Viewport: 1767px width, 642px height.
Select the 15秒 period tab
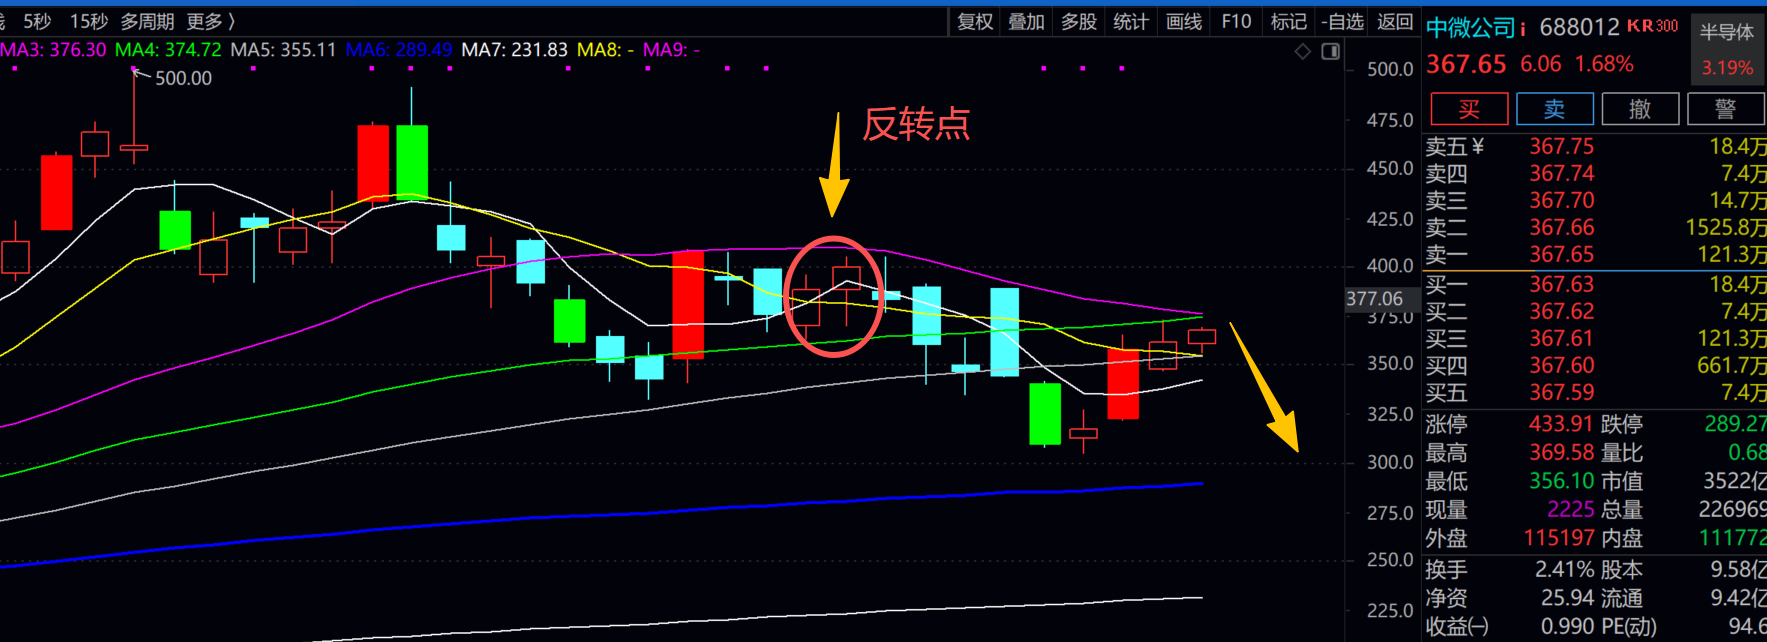point(88,21)
